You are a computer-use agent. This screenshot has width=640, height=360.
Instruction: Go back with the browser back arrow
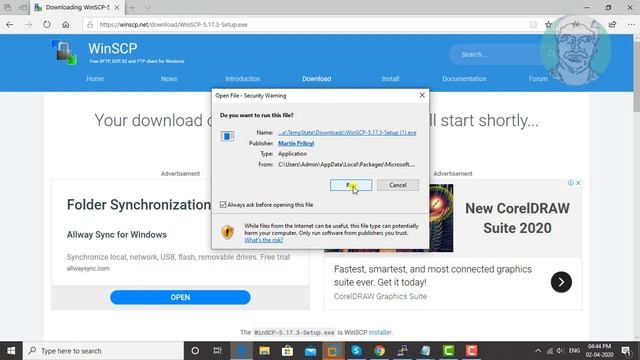point(9,24)
